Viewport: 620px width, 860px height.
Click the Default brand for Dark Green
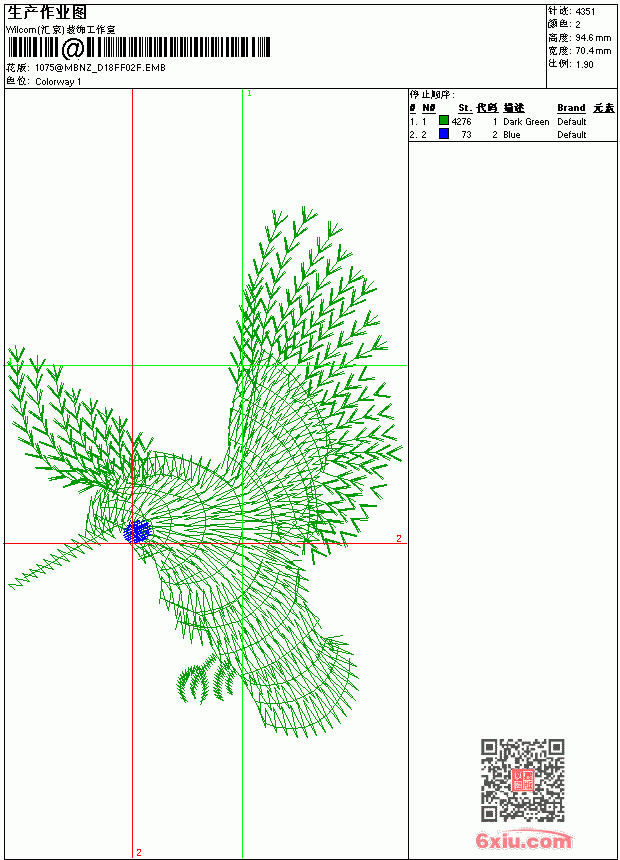point(572,121)
